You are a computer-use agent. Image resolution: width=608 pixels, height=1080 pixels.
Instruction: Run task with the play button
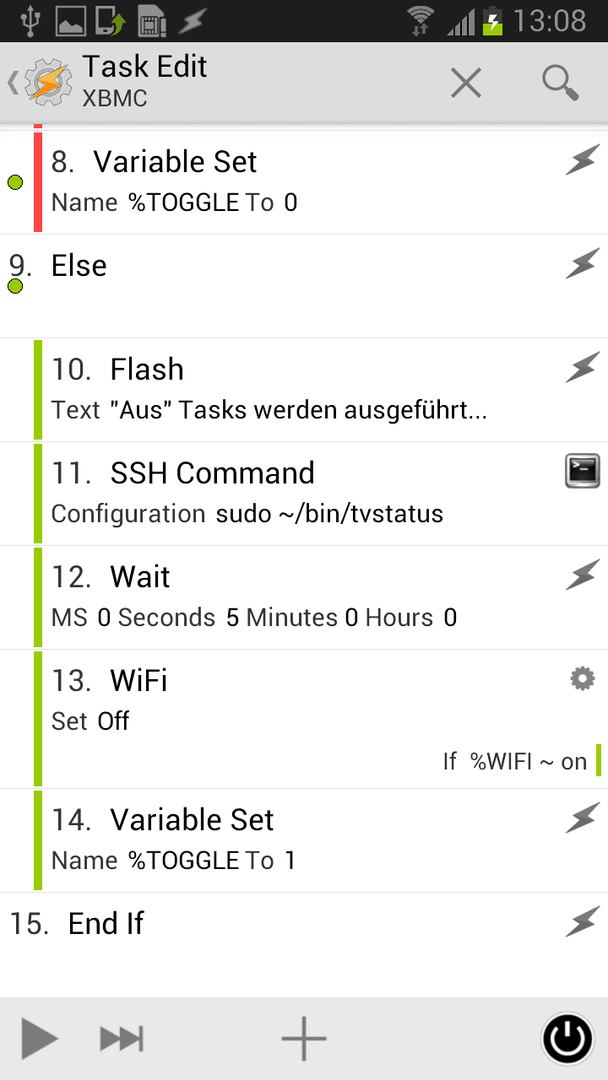[x=39, y=1037]
